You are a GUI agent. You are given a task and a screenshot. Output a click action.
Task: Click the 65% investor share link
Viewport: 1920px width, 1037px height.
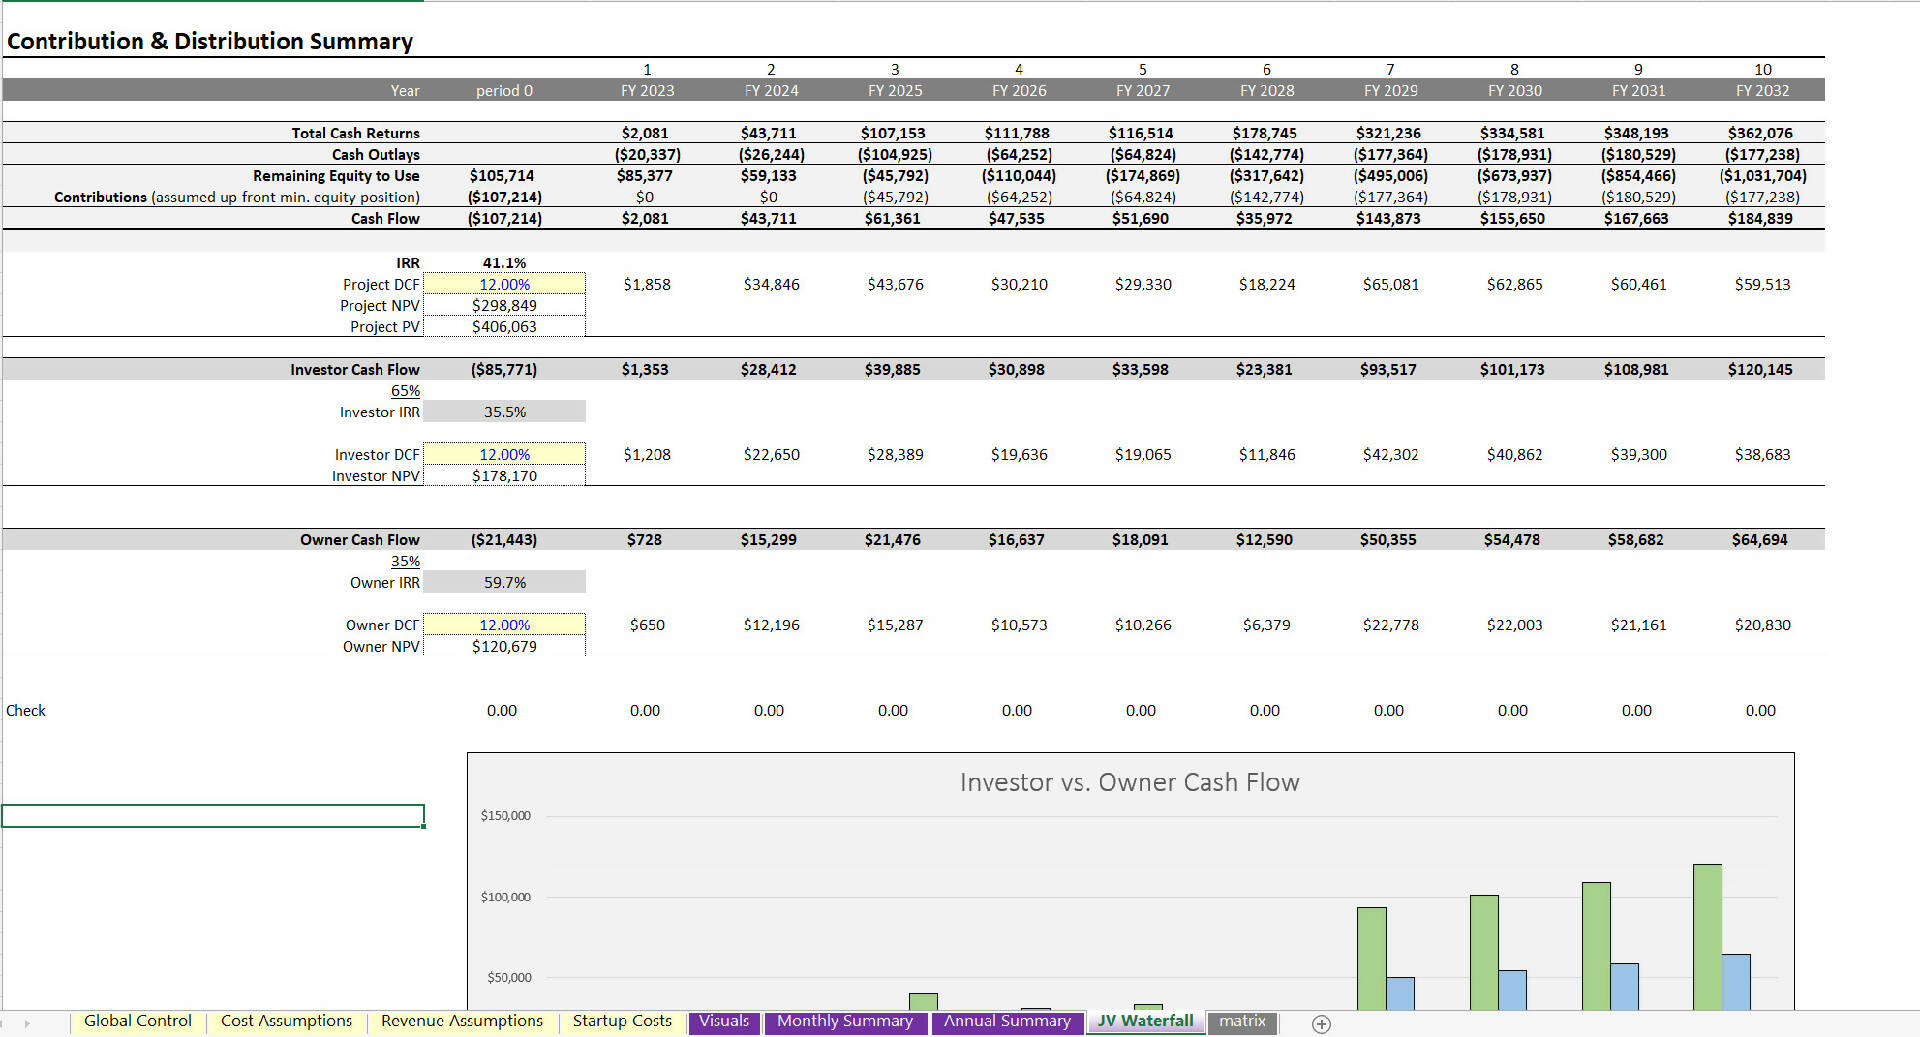point(405,391)
